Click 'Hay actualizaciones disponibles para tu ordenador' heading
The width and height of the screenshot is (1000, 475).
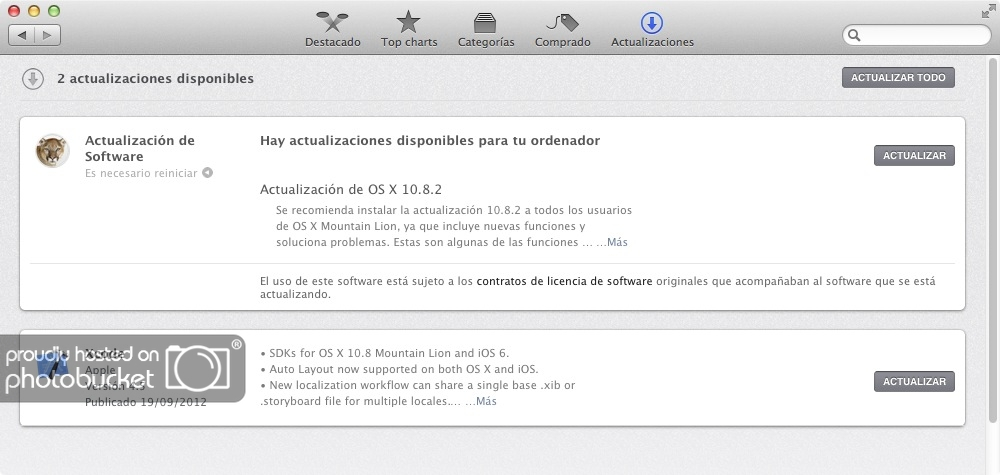430,140
